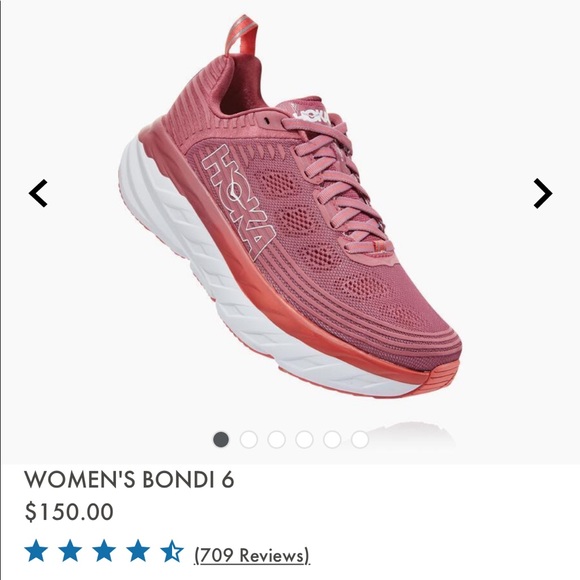Click the second blue rating star
Screen dimensions: 580x580
70,550
